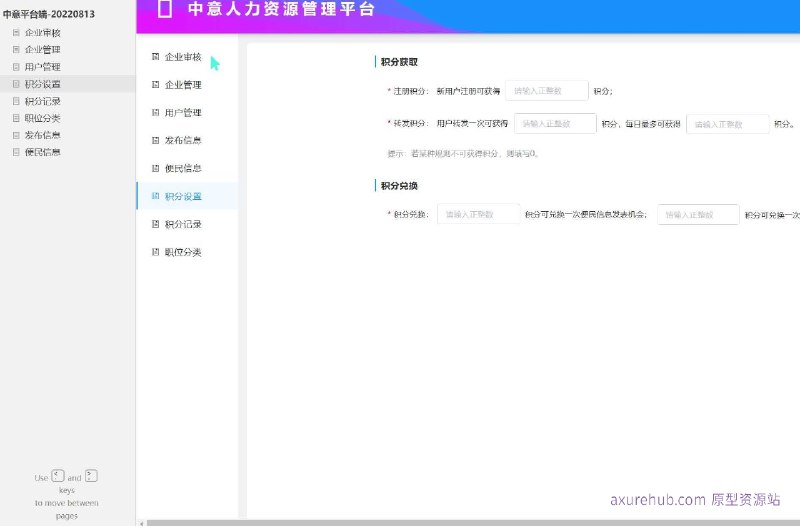800x526 pixels.
Task: Click icon next to platform menu 便民信息
Action: pyautogui.click(x=156, y=168)
